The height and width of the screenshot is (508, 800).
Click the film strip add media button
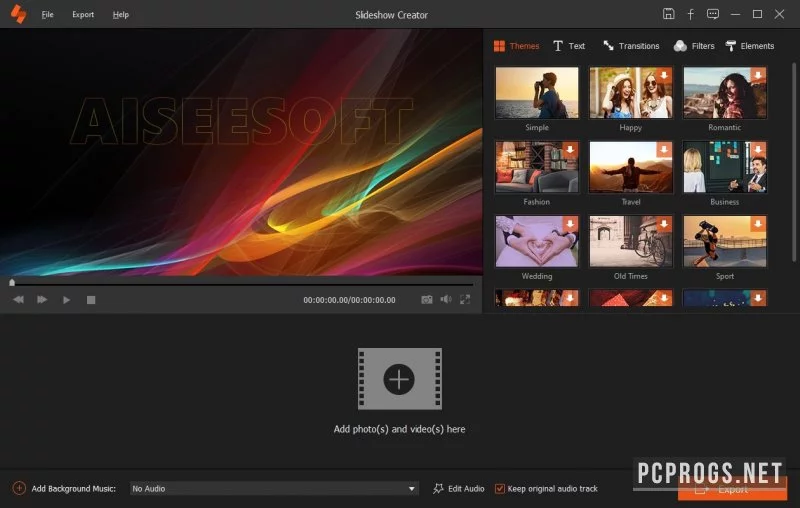point(399,379)
